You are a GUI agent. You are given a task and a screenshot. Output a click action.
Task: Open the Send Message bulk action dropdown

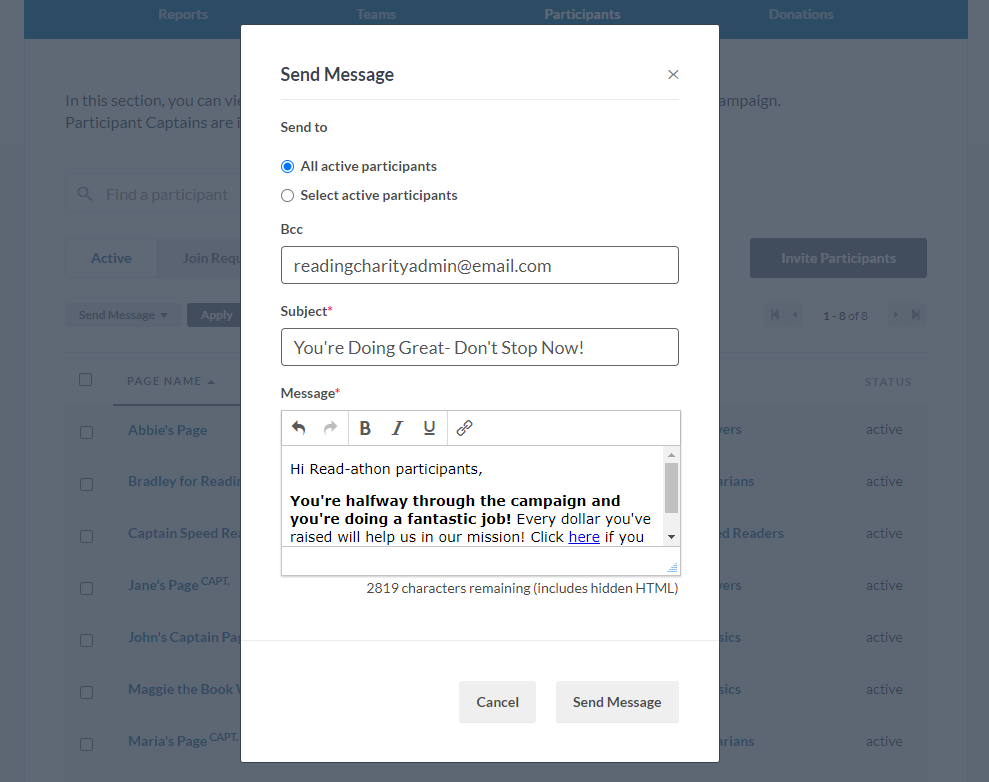click(x=124, y=315)
